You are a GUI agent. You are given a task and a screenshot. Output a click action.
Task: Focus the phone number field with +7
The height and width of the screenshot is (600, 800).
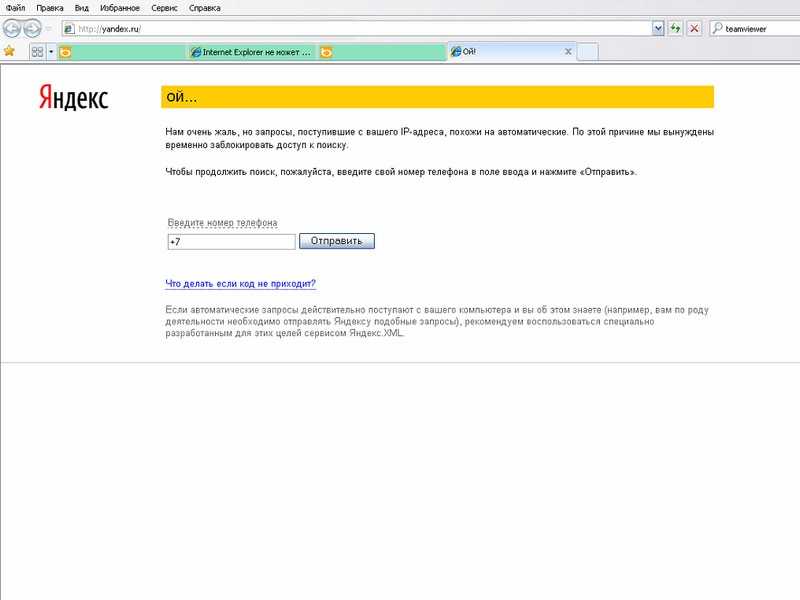[x=231, y=241]
